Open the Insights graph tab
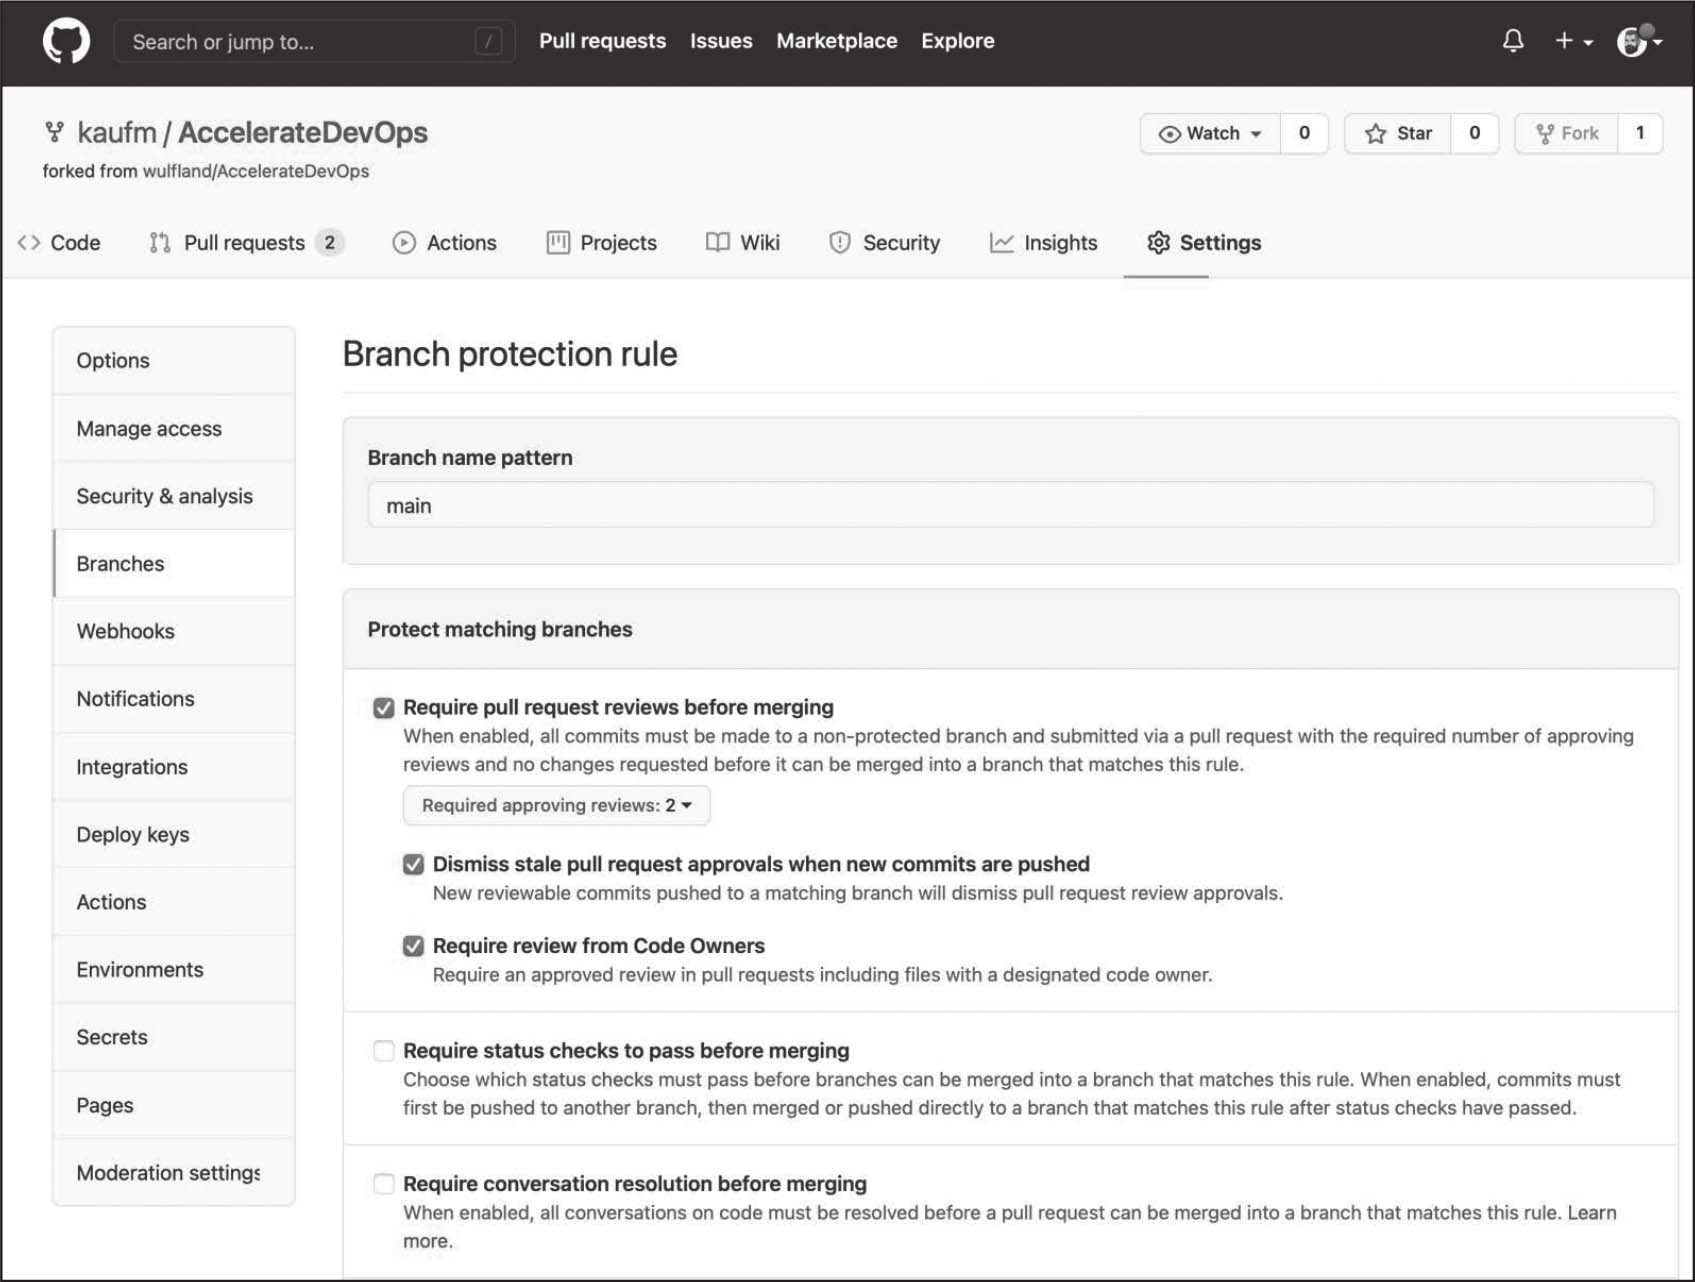This screenshot has width=1695, height=1282. coord(1043,243)
